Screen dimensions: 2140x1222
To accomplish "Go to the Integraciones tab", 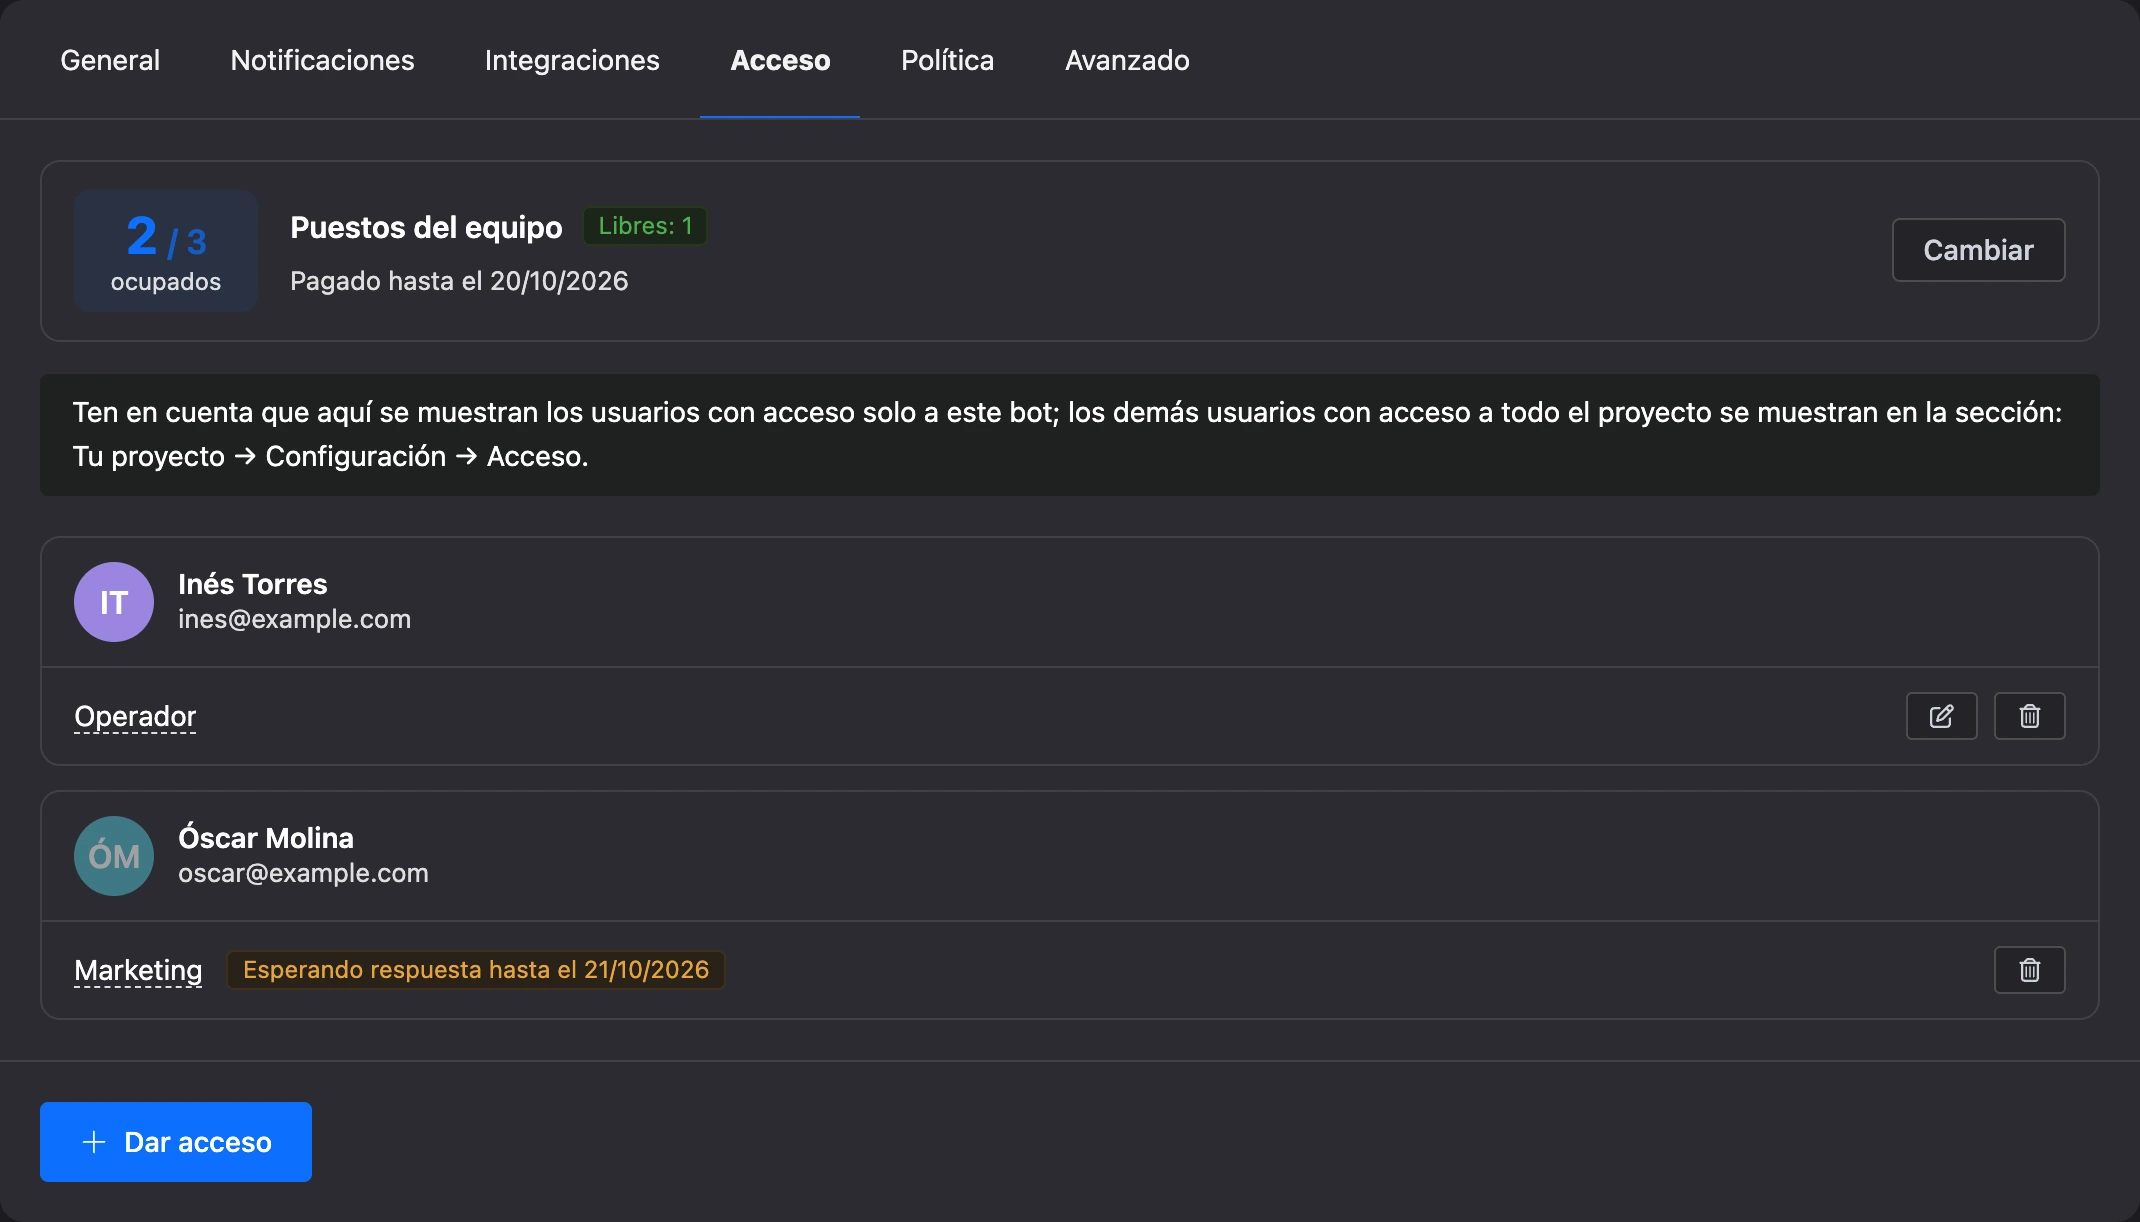I will tap(572, 60).
